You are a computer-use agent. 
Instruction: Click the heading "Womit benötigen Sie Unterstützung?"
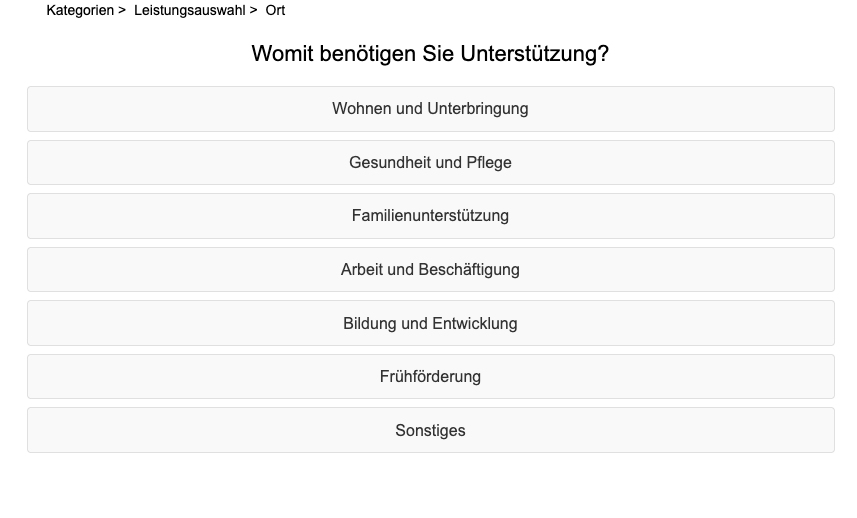pyautogui.click(x=430, y=54)
